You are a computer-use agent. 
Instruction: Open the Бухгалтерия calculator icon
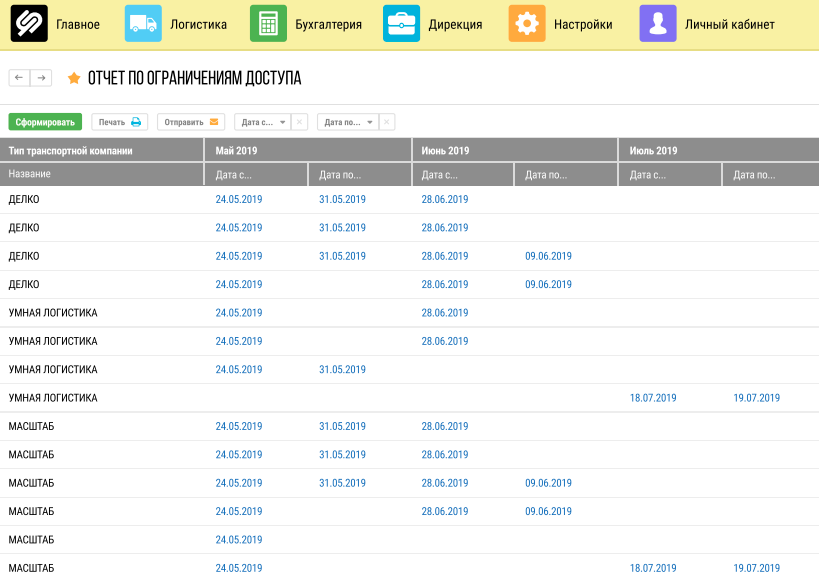(268, 24)
